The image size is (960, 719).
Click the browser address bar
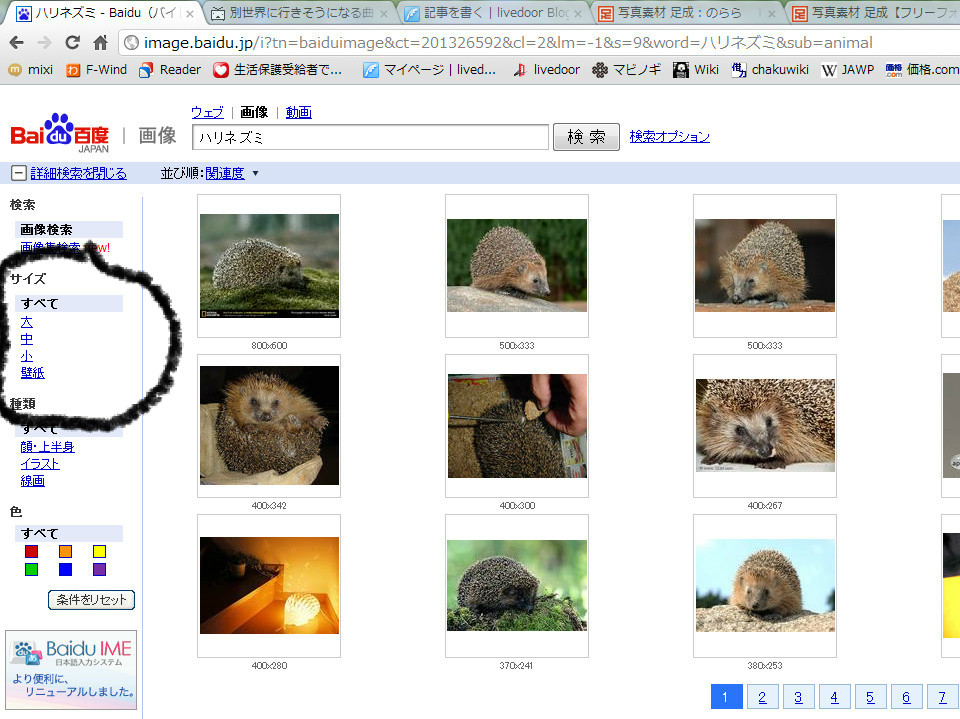(x=539, y=42)
